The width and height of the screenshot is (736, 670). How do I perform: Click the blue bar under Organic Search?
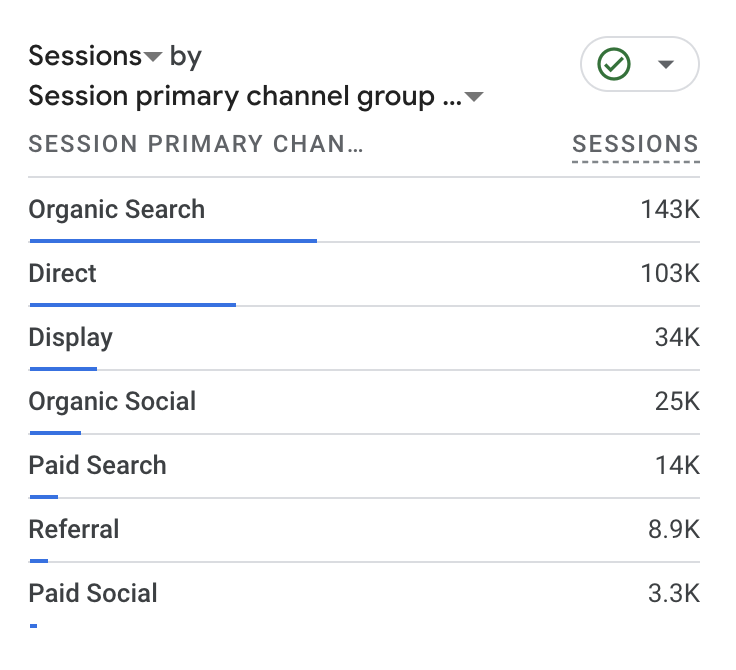(x=173, y=241)
